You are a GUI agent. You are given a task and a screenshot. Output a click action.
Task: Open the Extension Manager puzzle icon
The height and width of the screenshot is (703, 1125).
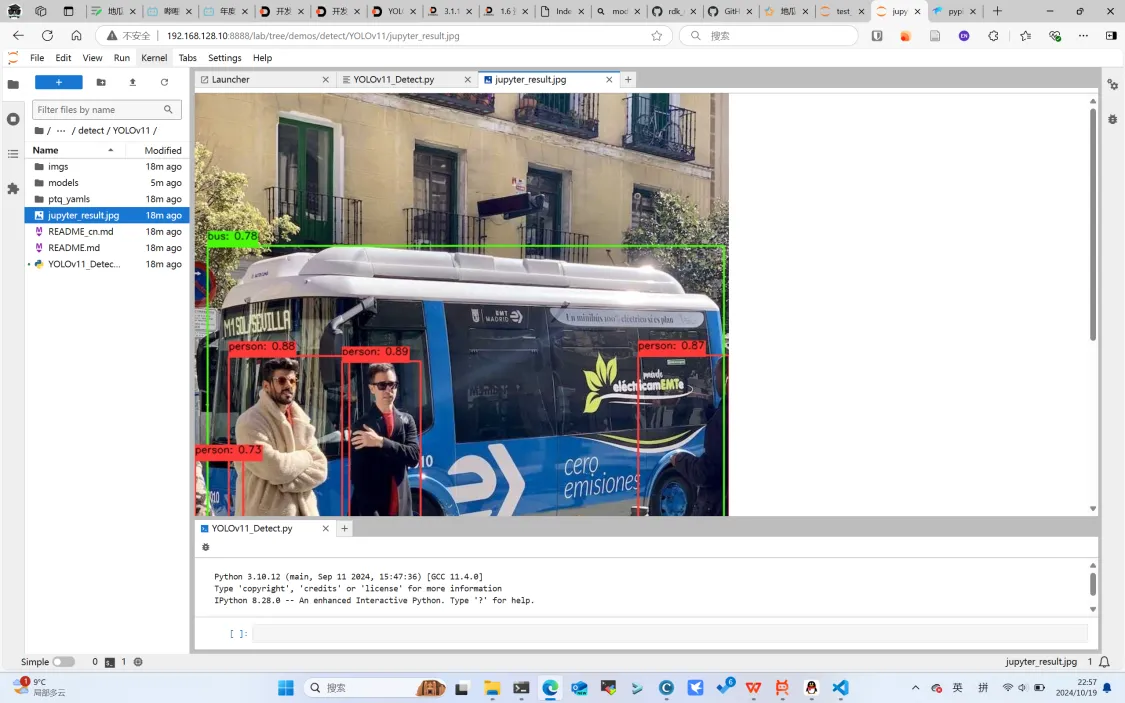pyautogui.click(x=13, y=189)
